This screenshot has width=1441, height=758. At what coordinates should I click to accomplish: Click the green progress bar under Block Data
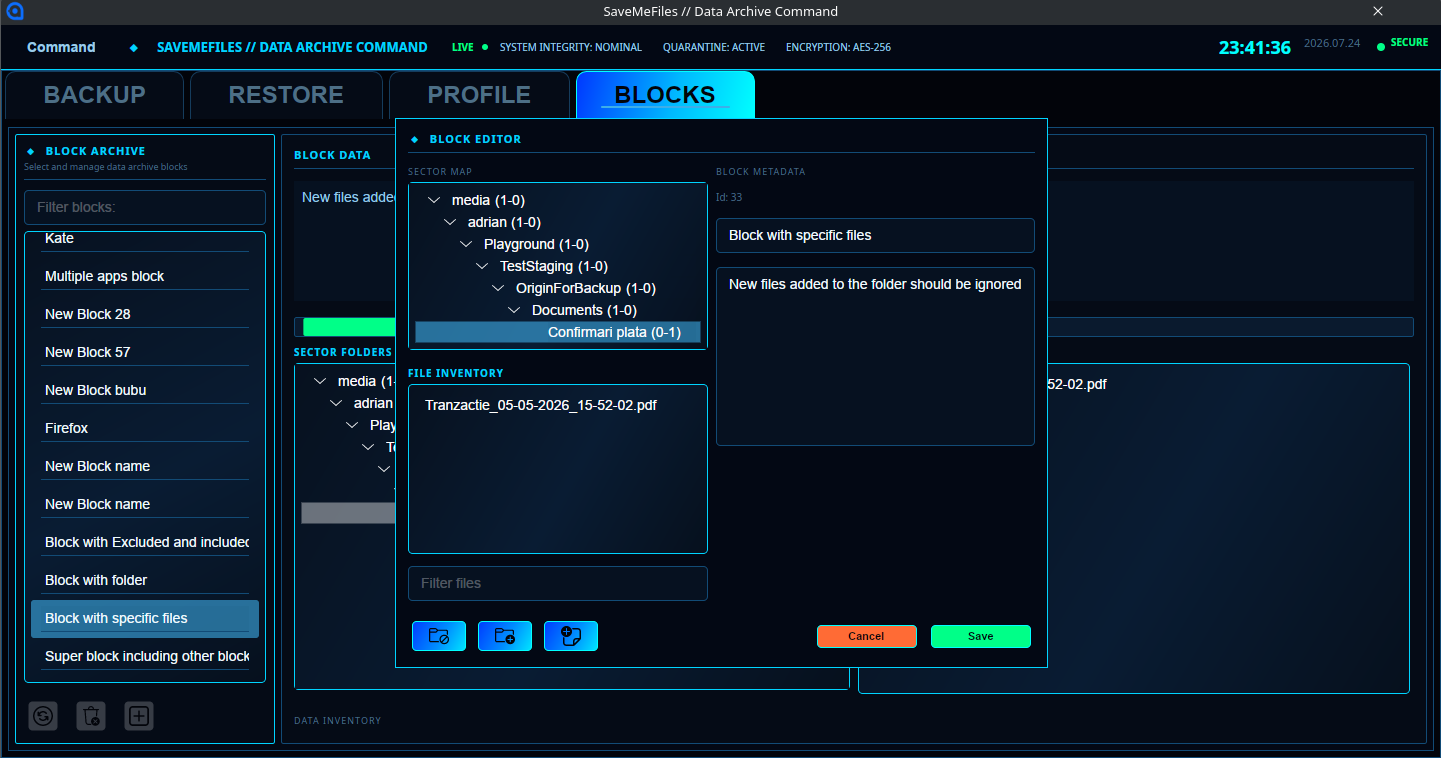pos(349,327)
